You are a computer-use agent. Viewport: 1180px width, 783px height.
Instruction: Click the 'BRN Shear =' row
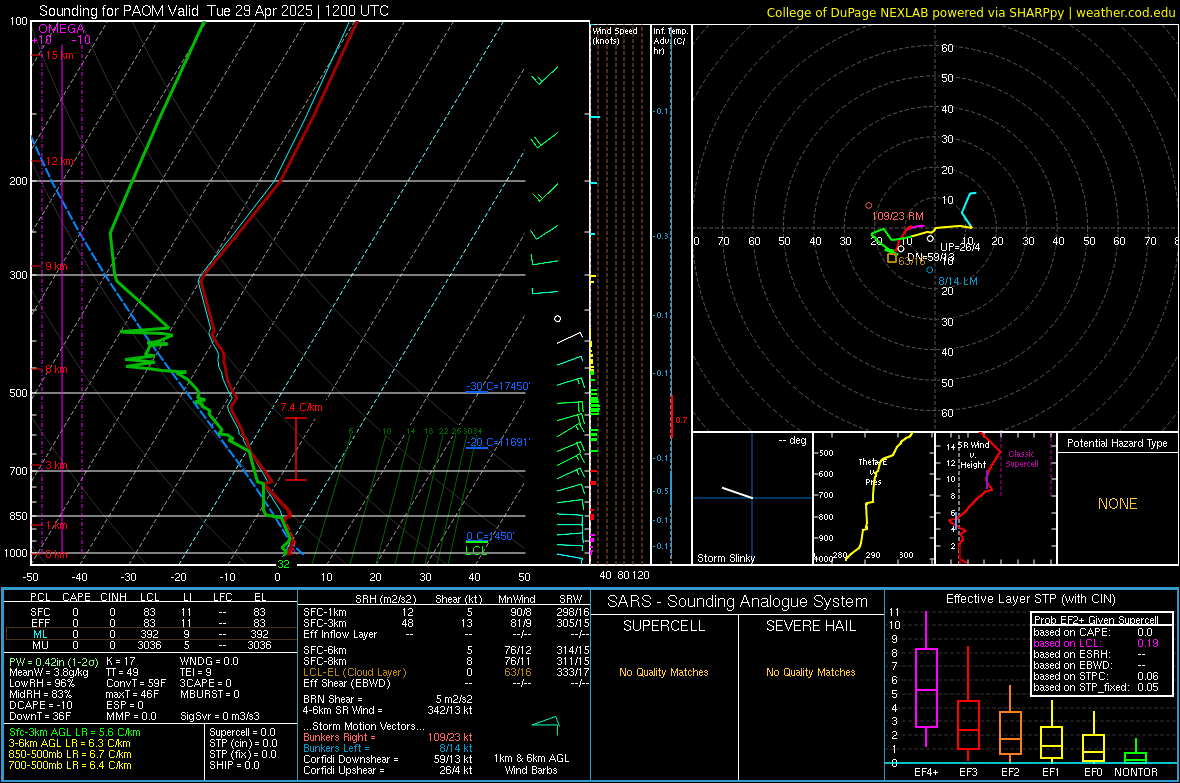point(388,699)
